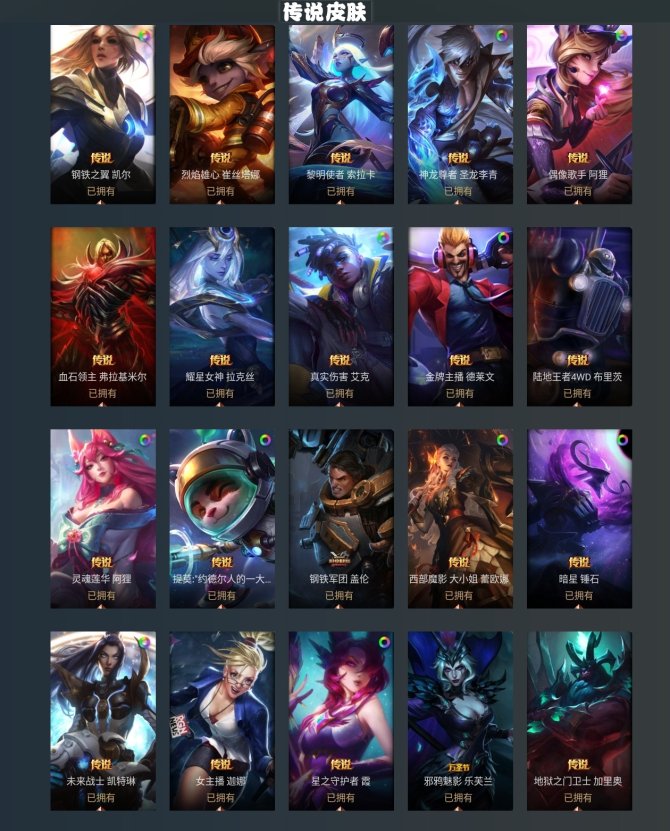Open 邪鸦魅影 乐芙兰 skin card
The width and height of the screenshot is (670, 831).
tap(460, 721)
